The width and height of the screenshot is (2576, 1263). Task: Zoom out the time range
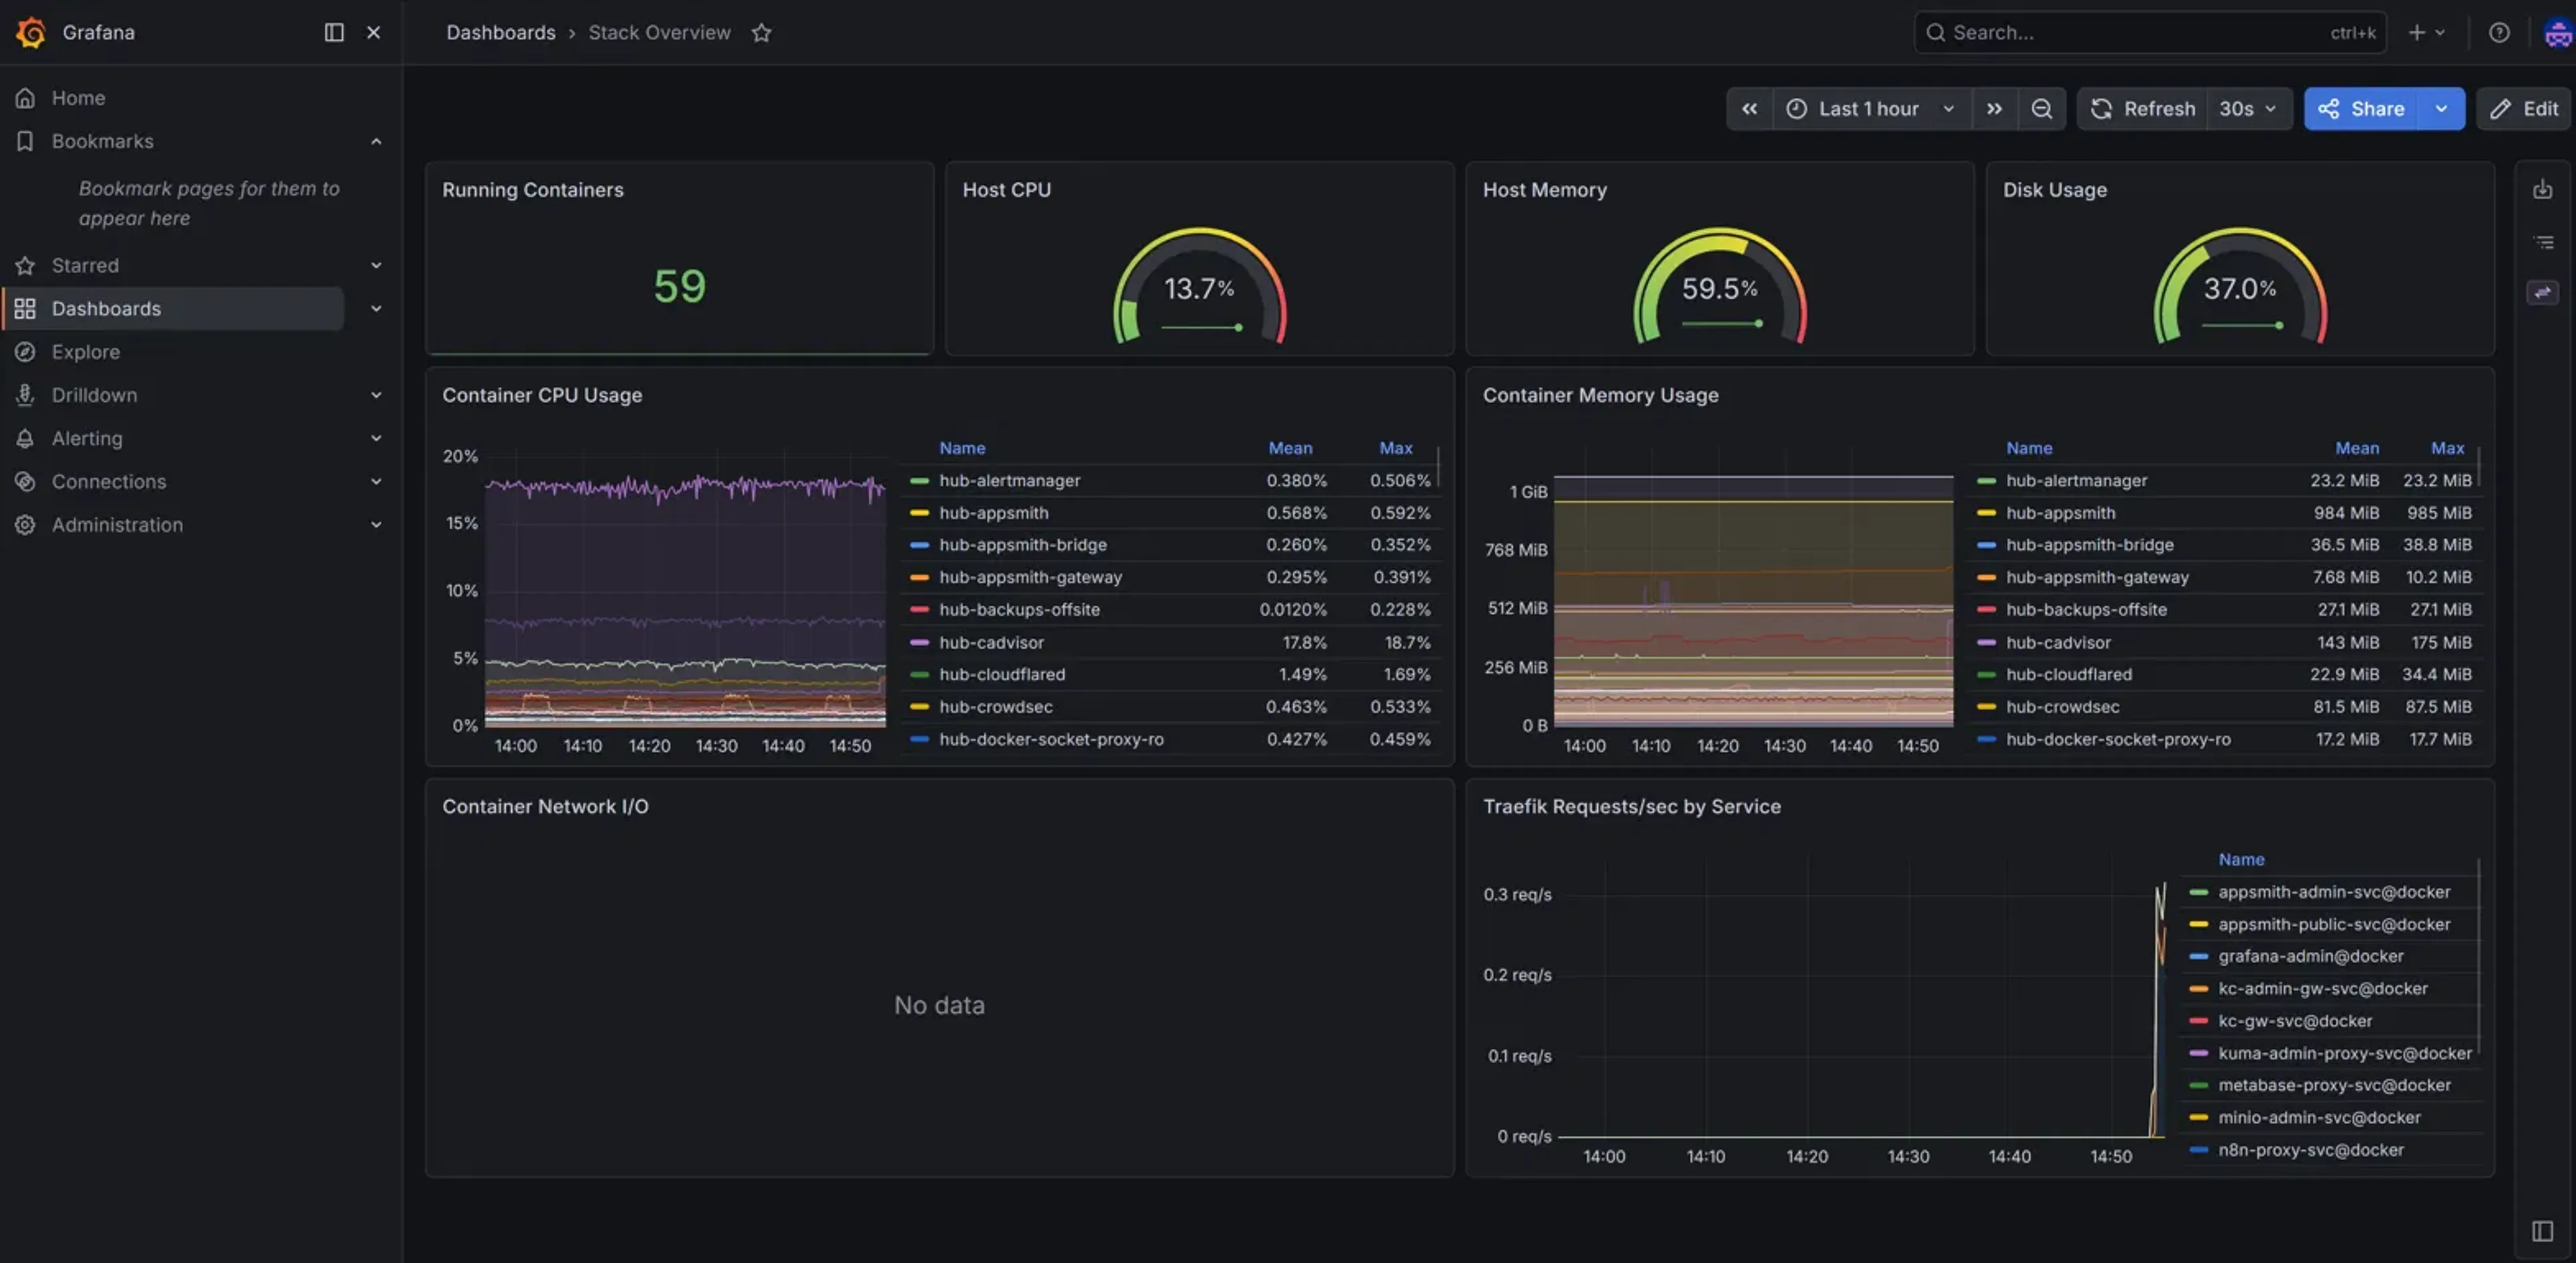pos(2041,109)
